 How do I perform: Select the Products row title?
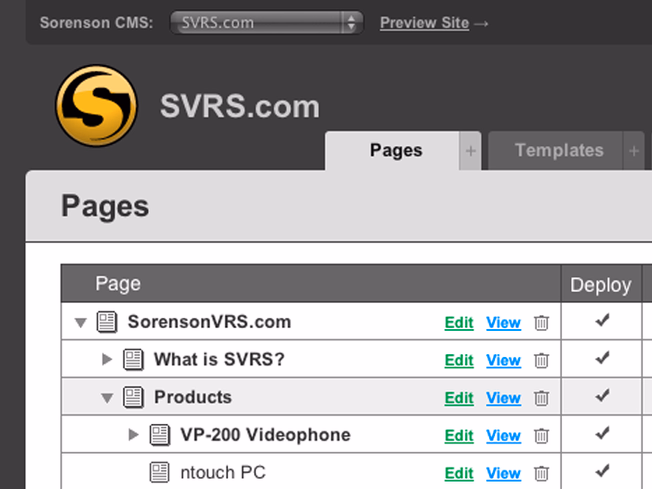(x=193, y=397)
